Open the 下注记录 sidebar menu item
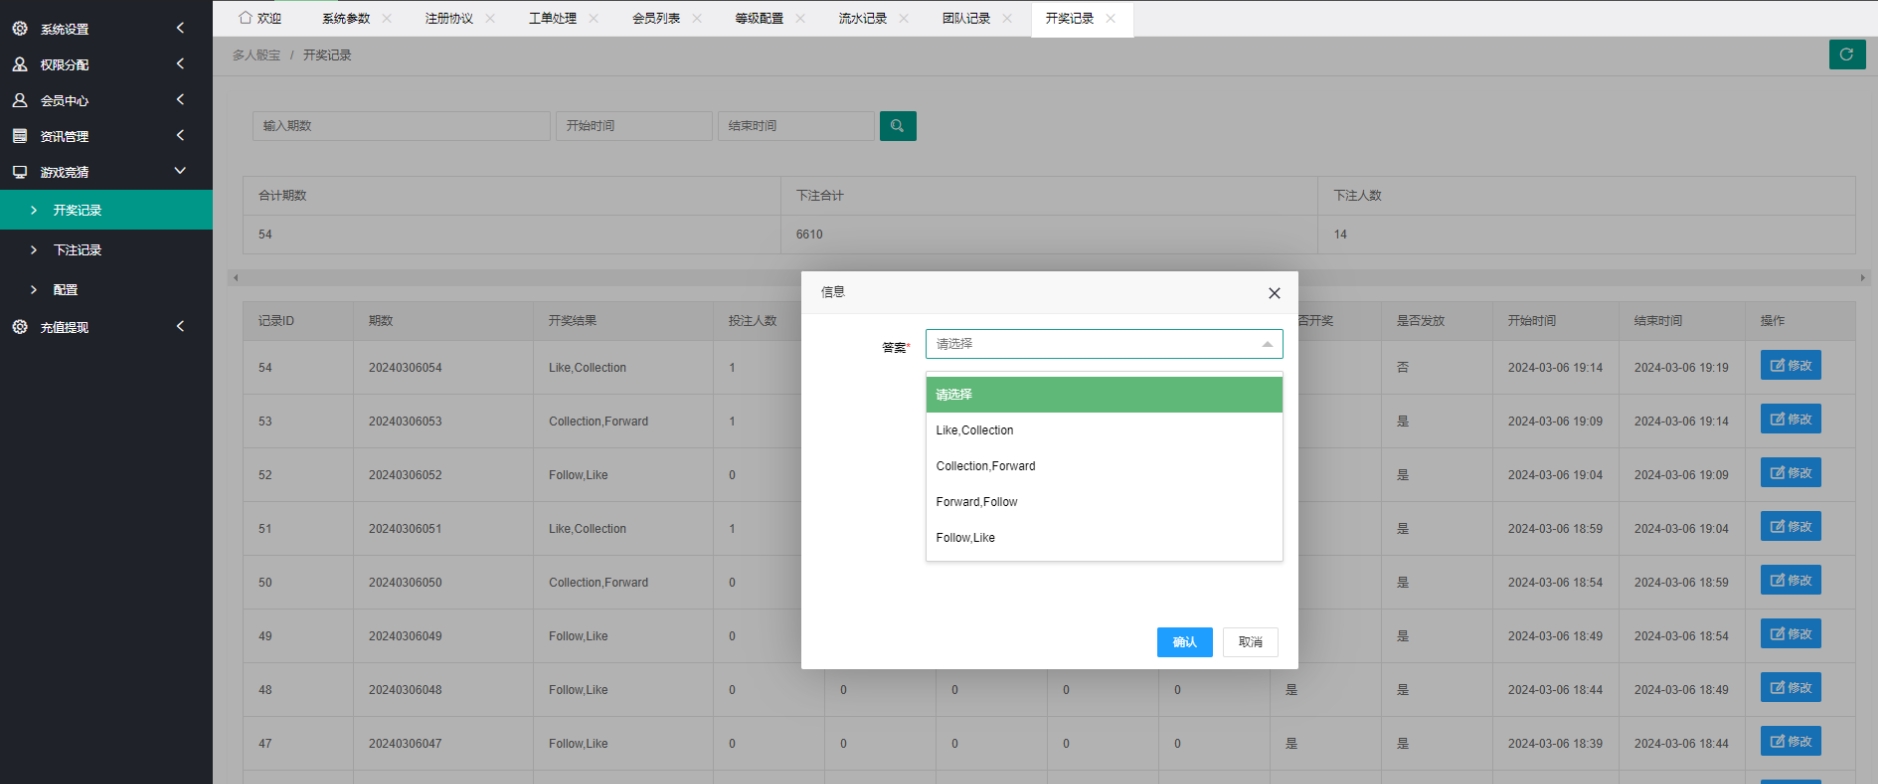This screenshot has height=784, width=1878. click(78, 250)
